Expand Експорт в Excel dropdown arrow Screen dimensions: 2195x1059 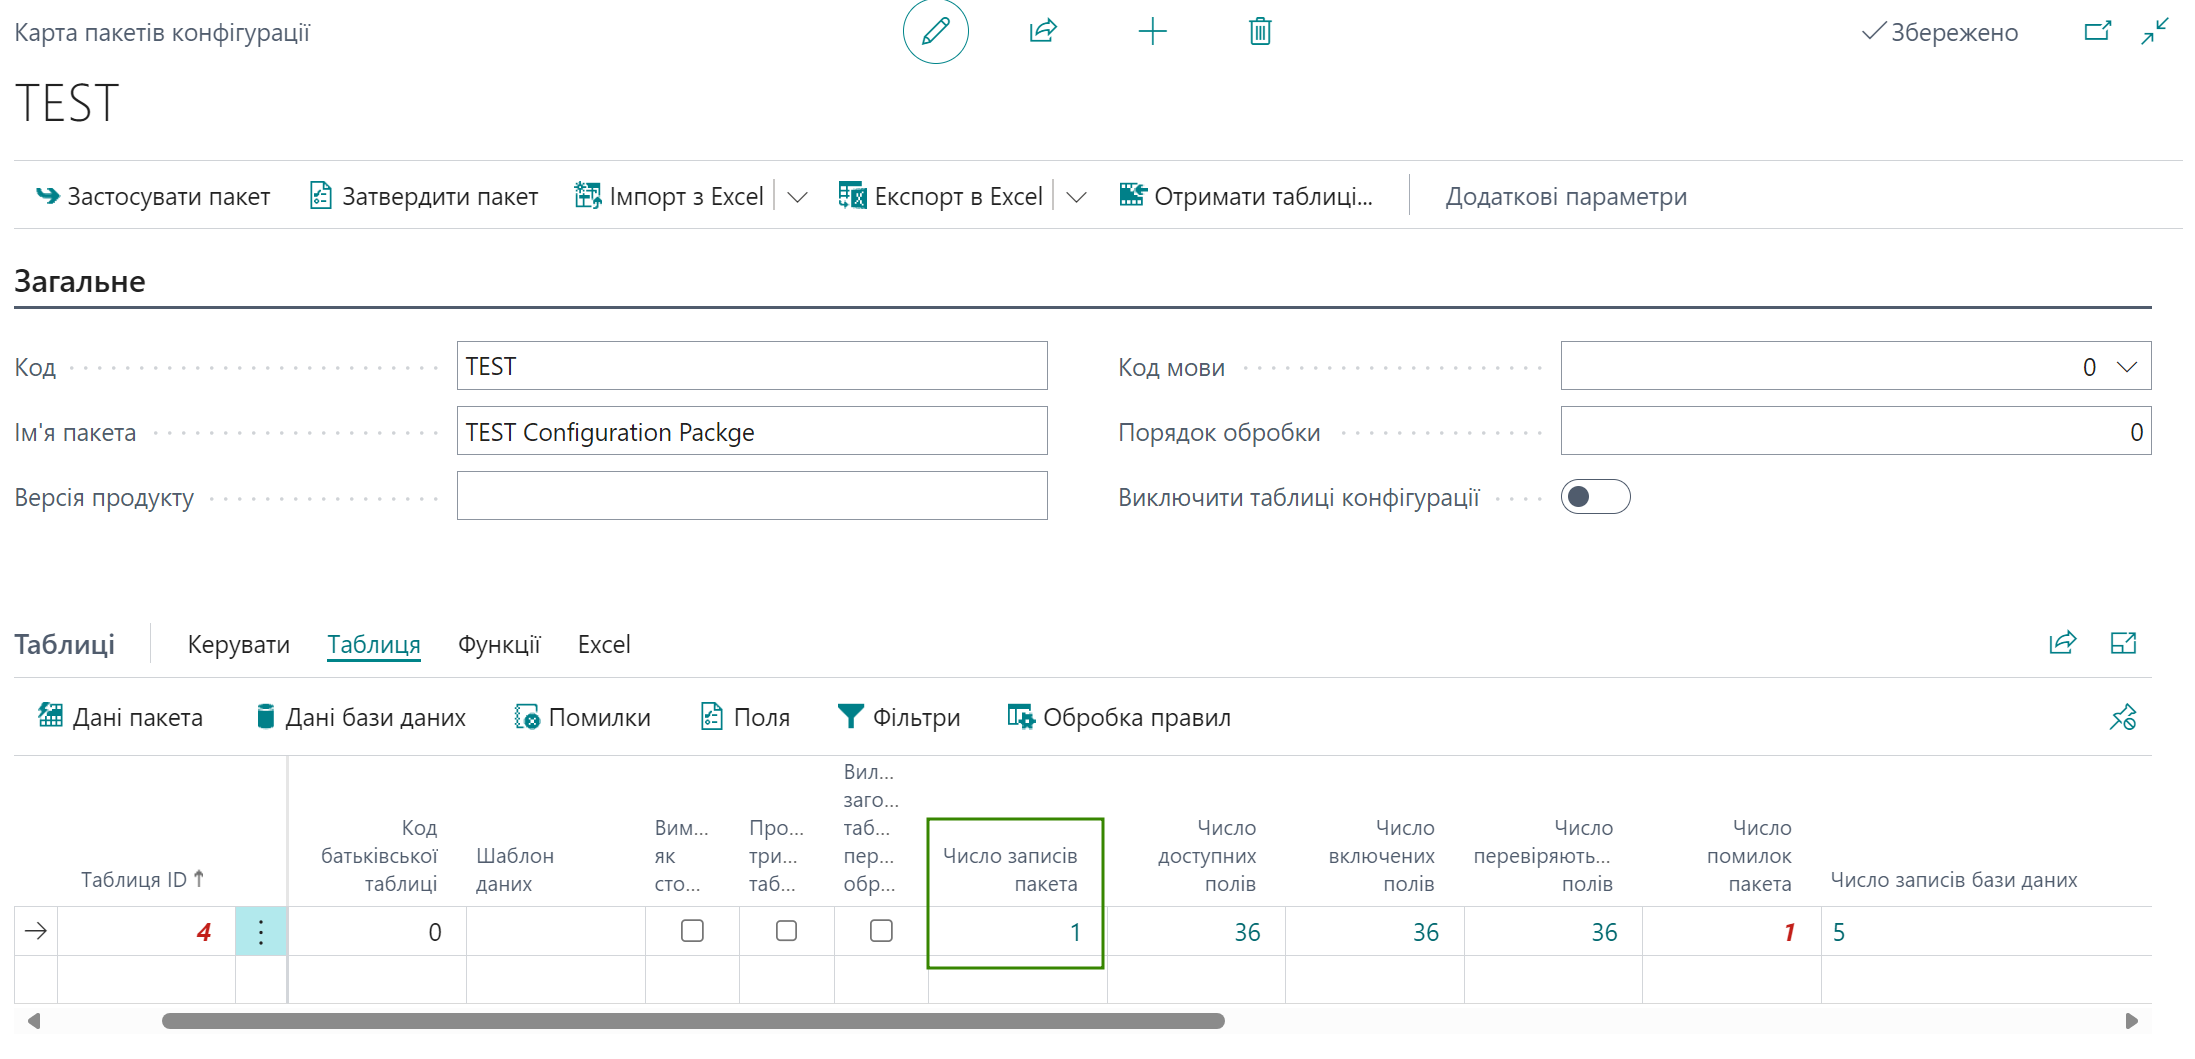(x=1076, y=197)
